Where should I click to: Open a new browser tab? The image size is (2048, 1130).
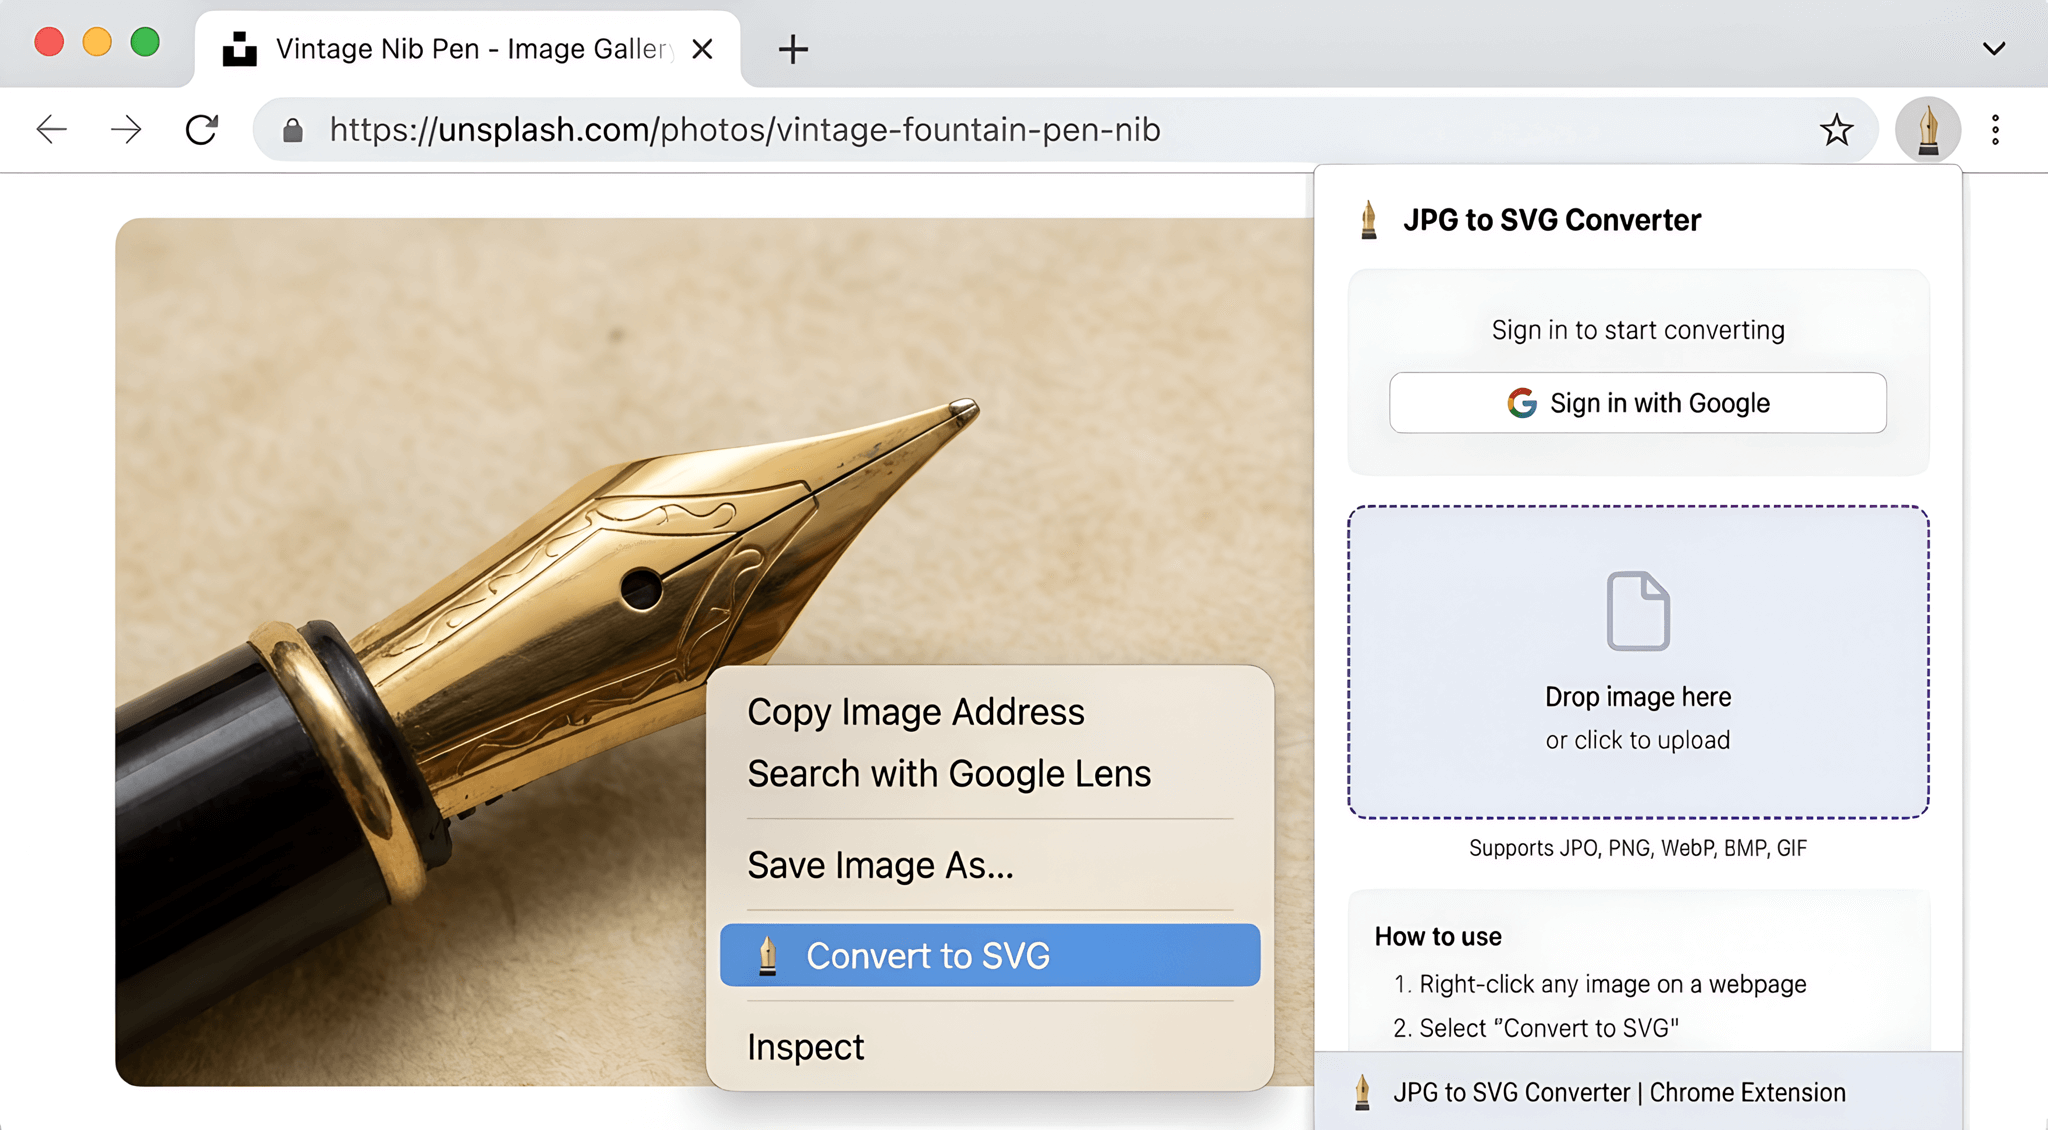[x=791, y=49]
